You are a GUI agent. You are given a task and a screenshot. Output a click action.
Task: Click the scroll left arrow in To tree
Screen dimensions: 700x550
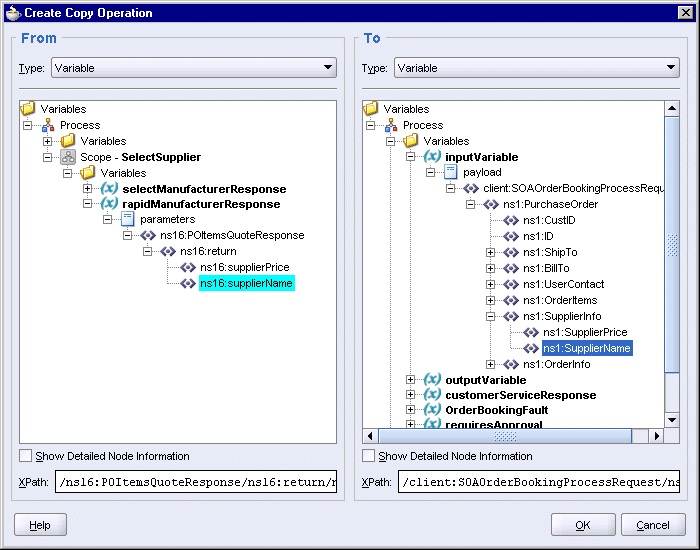[370, 436]
